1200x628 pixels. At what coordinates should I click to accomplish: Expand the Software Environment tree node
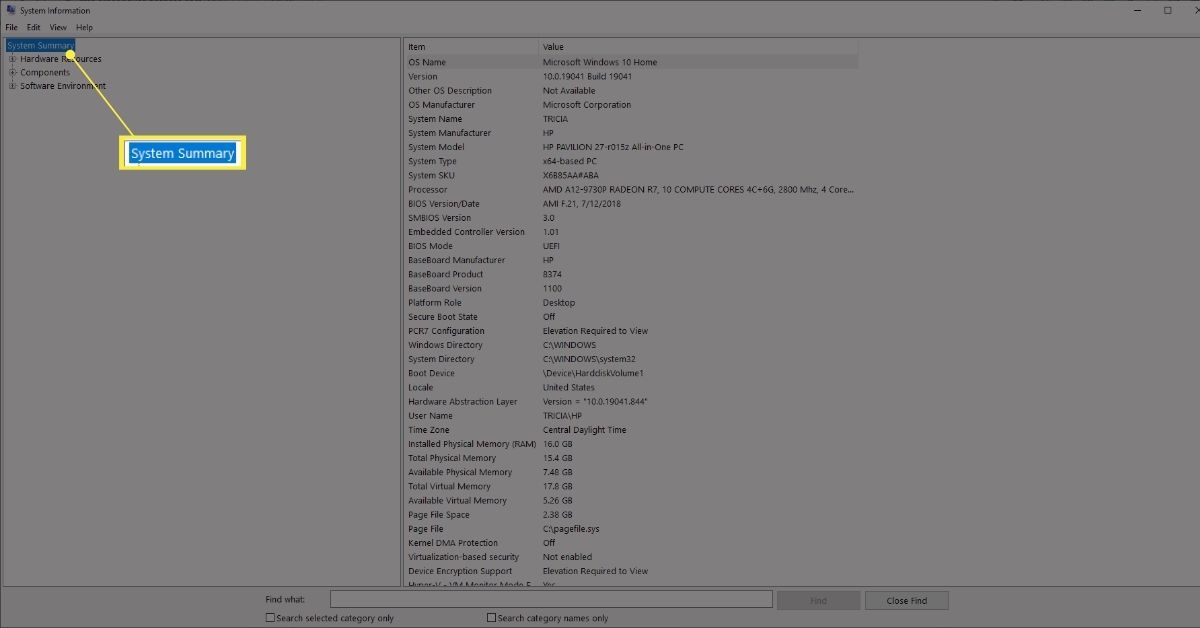[x=12, y=86]
